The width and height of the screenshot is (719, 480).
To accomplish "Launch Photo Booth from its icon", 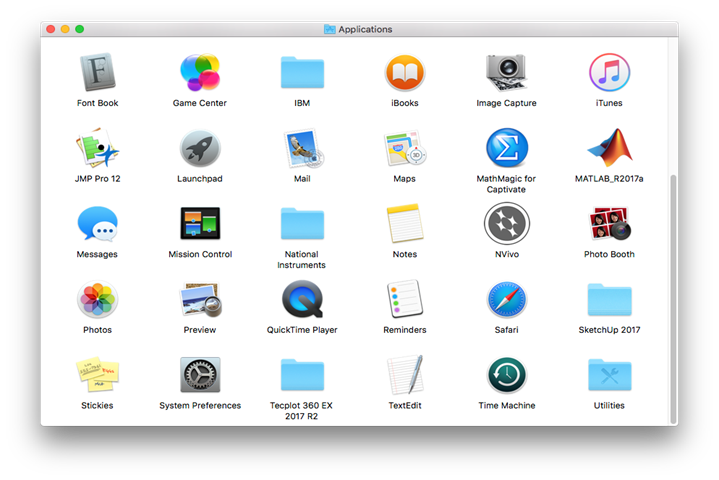I will click(610, 223).
